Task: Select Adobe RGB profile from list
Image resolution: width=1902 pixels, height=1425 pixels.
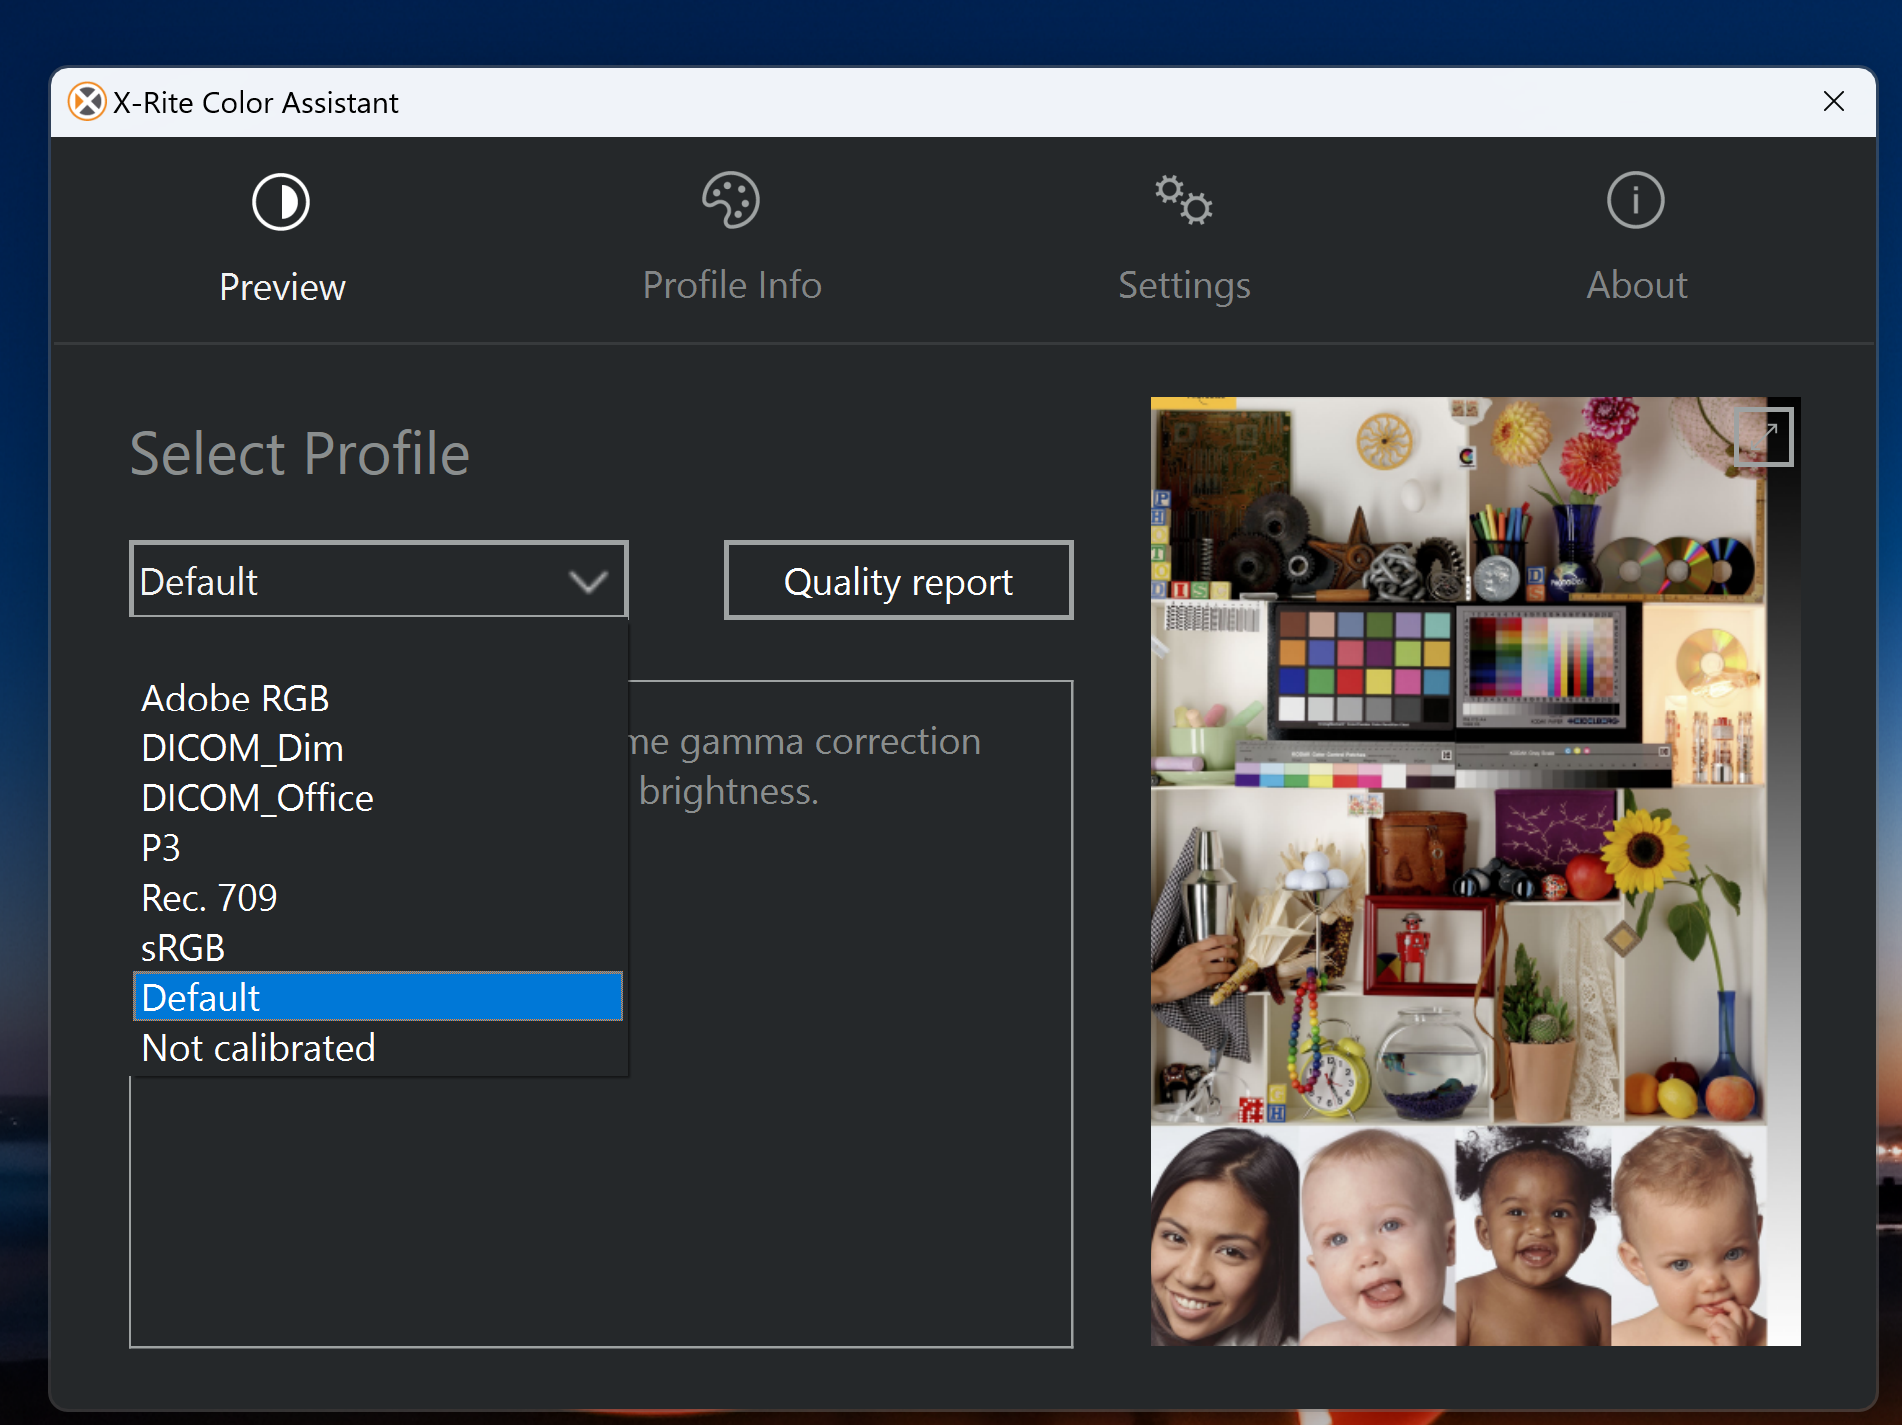Action: (x=235, y=698)
